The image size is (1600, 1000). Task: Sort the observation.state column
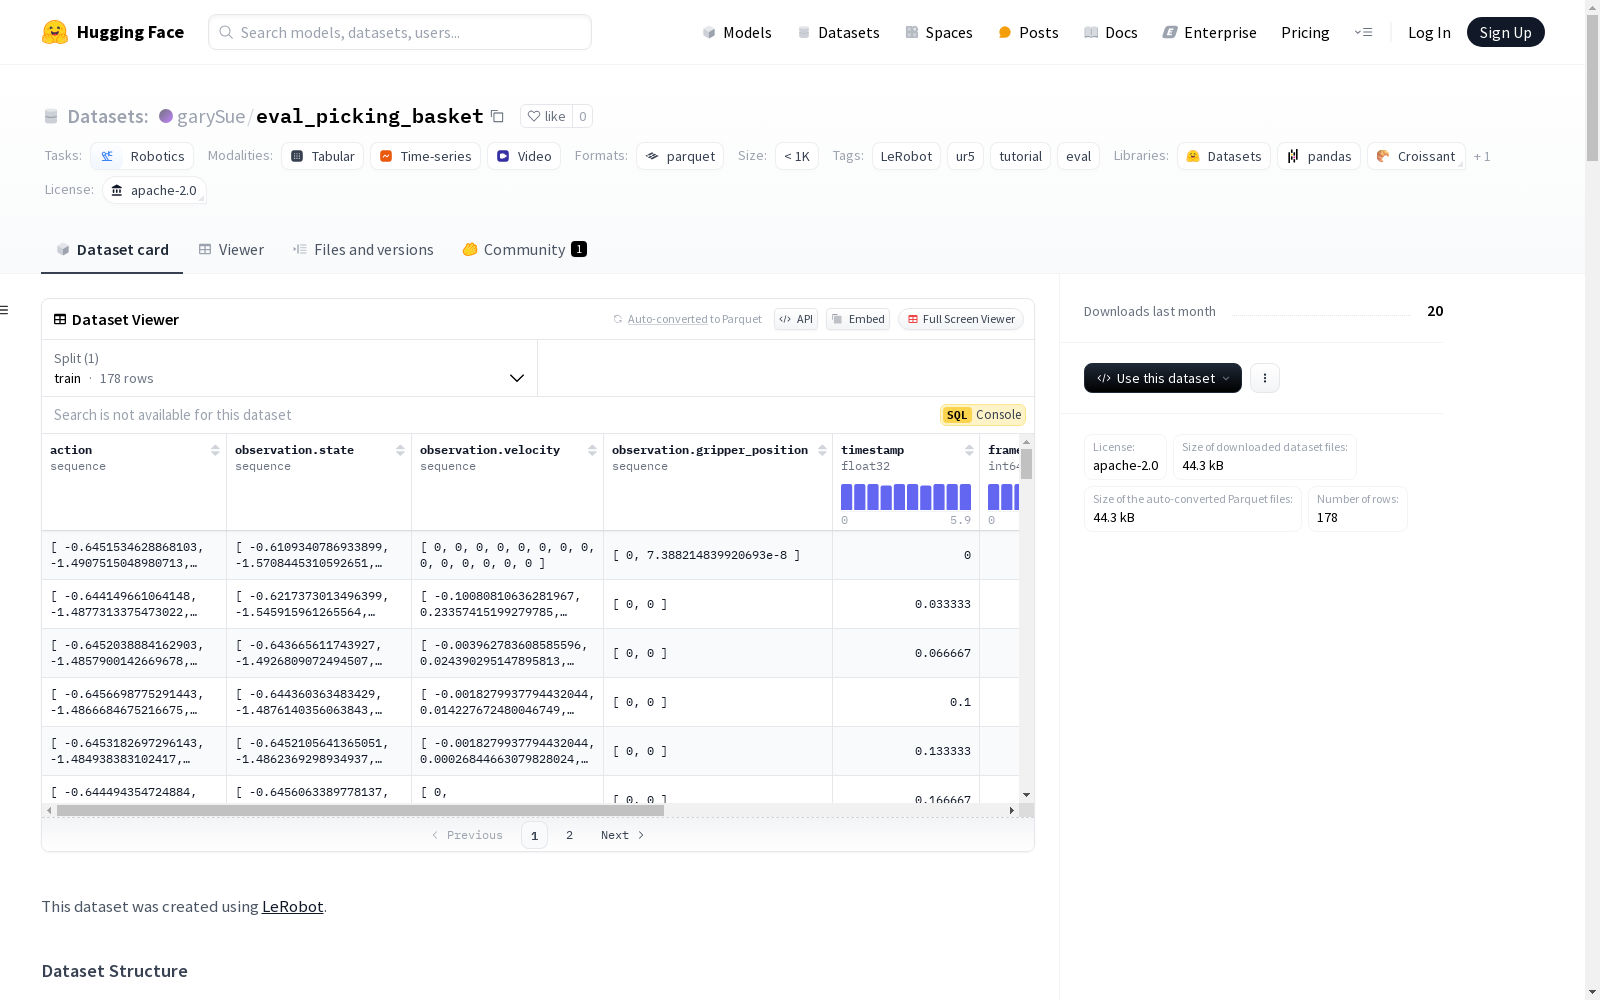(x=400, y=450)
